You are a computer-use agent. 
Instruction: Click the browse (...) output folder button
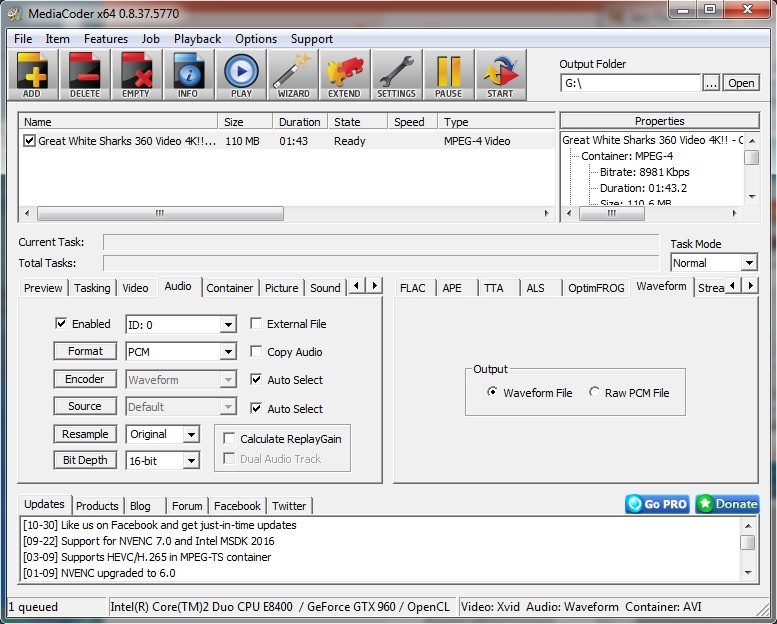click(711, 83)
